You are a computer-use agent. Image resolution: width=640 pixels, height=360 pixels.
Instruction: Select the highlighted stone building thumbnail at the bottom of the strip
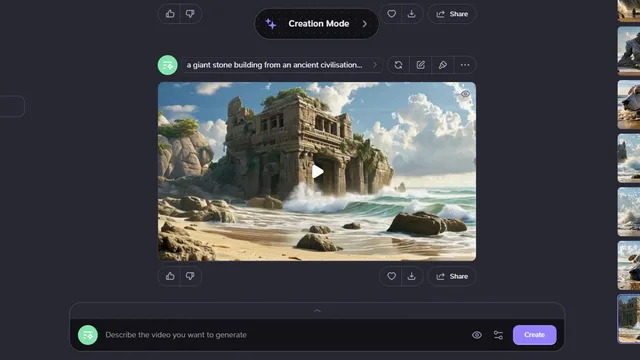629,319
